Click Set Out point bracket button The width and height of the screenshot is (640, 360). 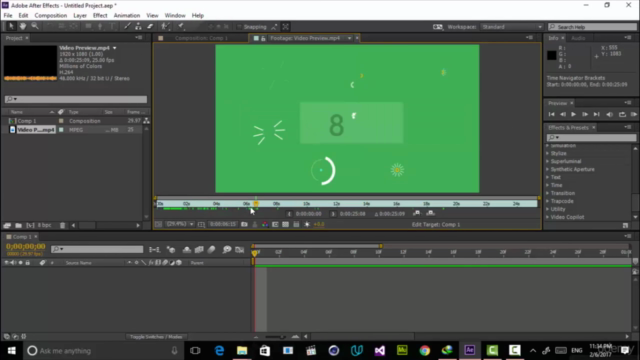[333, 214]
